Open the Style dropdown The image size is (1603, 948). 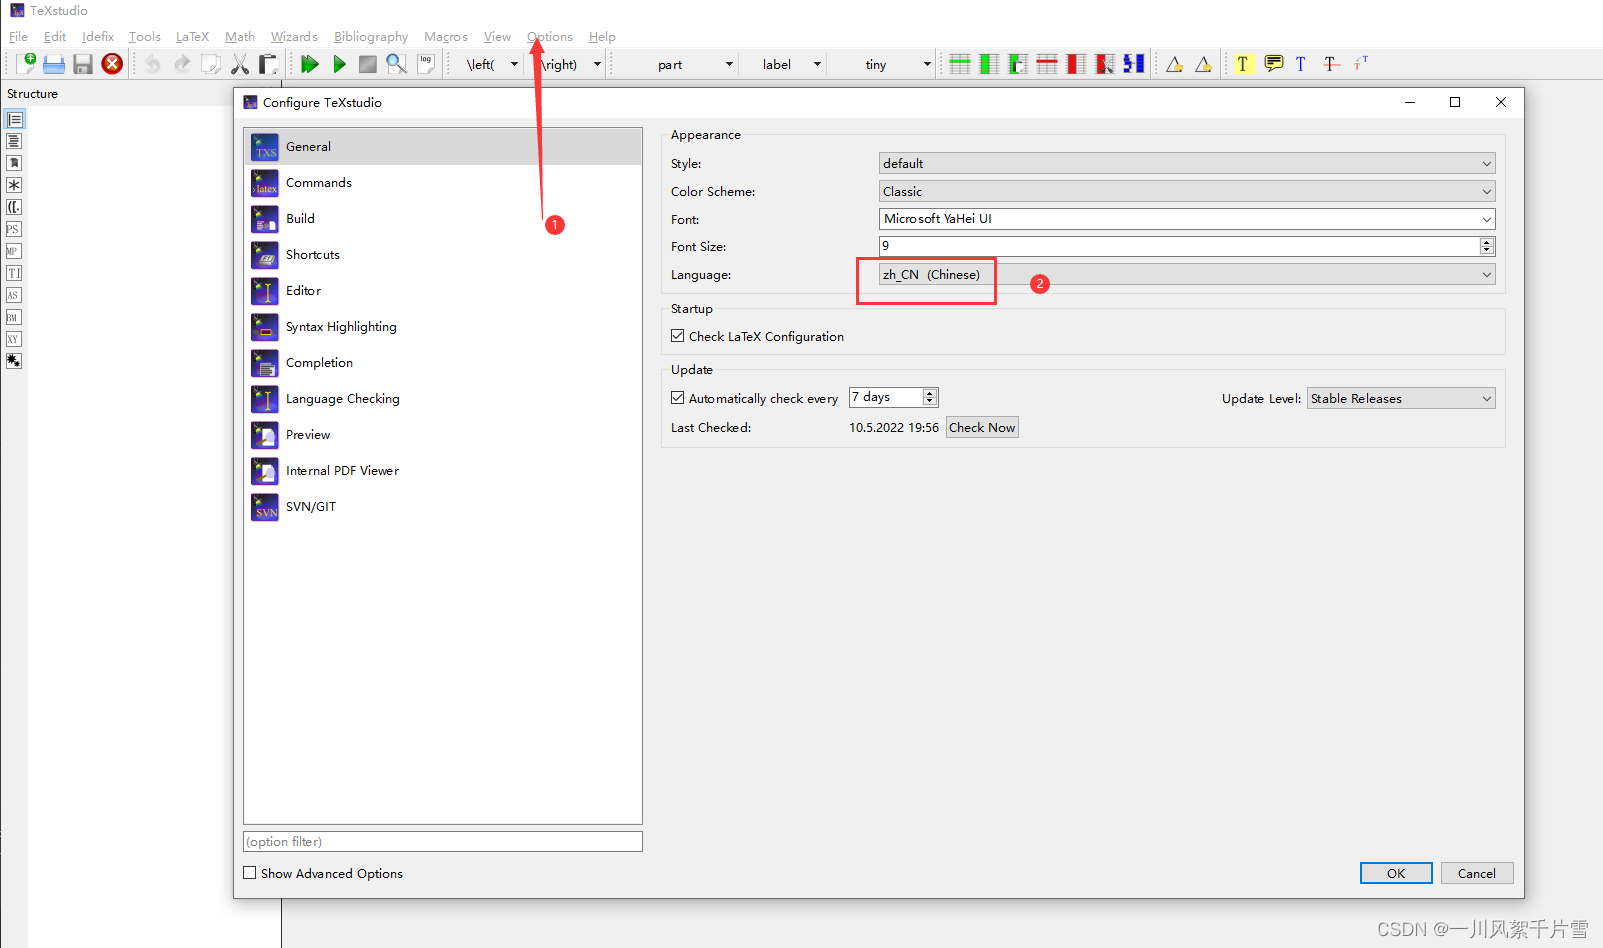coord(1187,163)
